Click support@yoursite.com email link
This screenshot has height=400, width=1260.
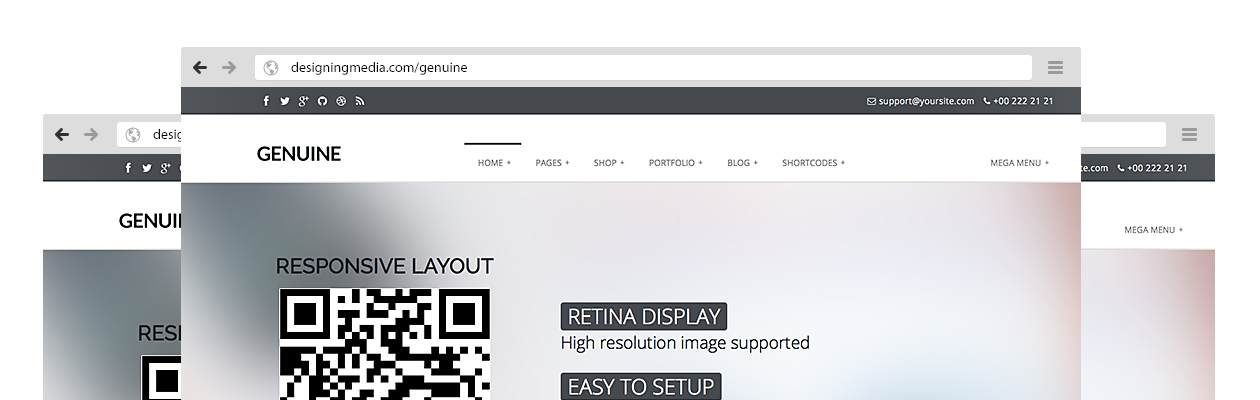tap(926, 101)
